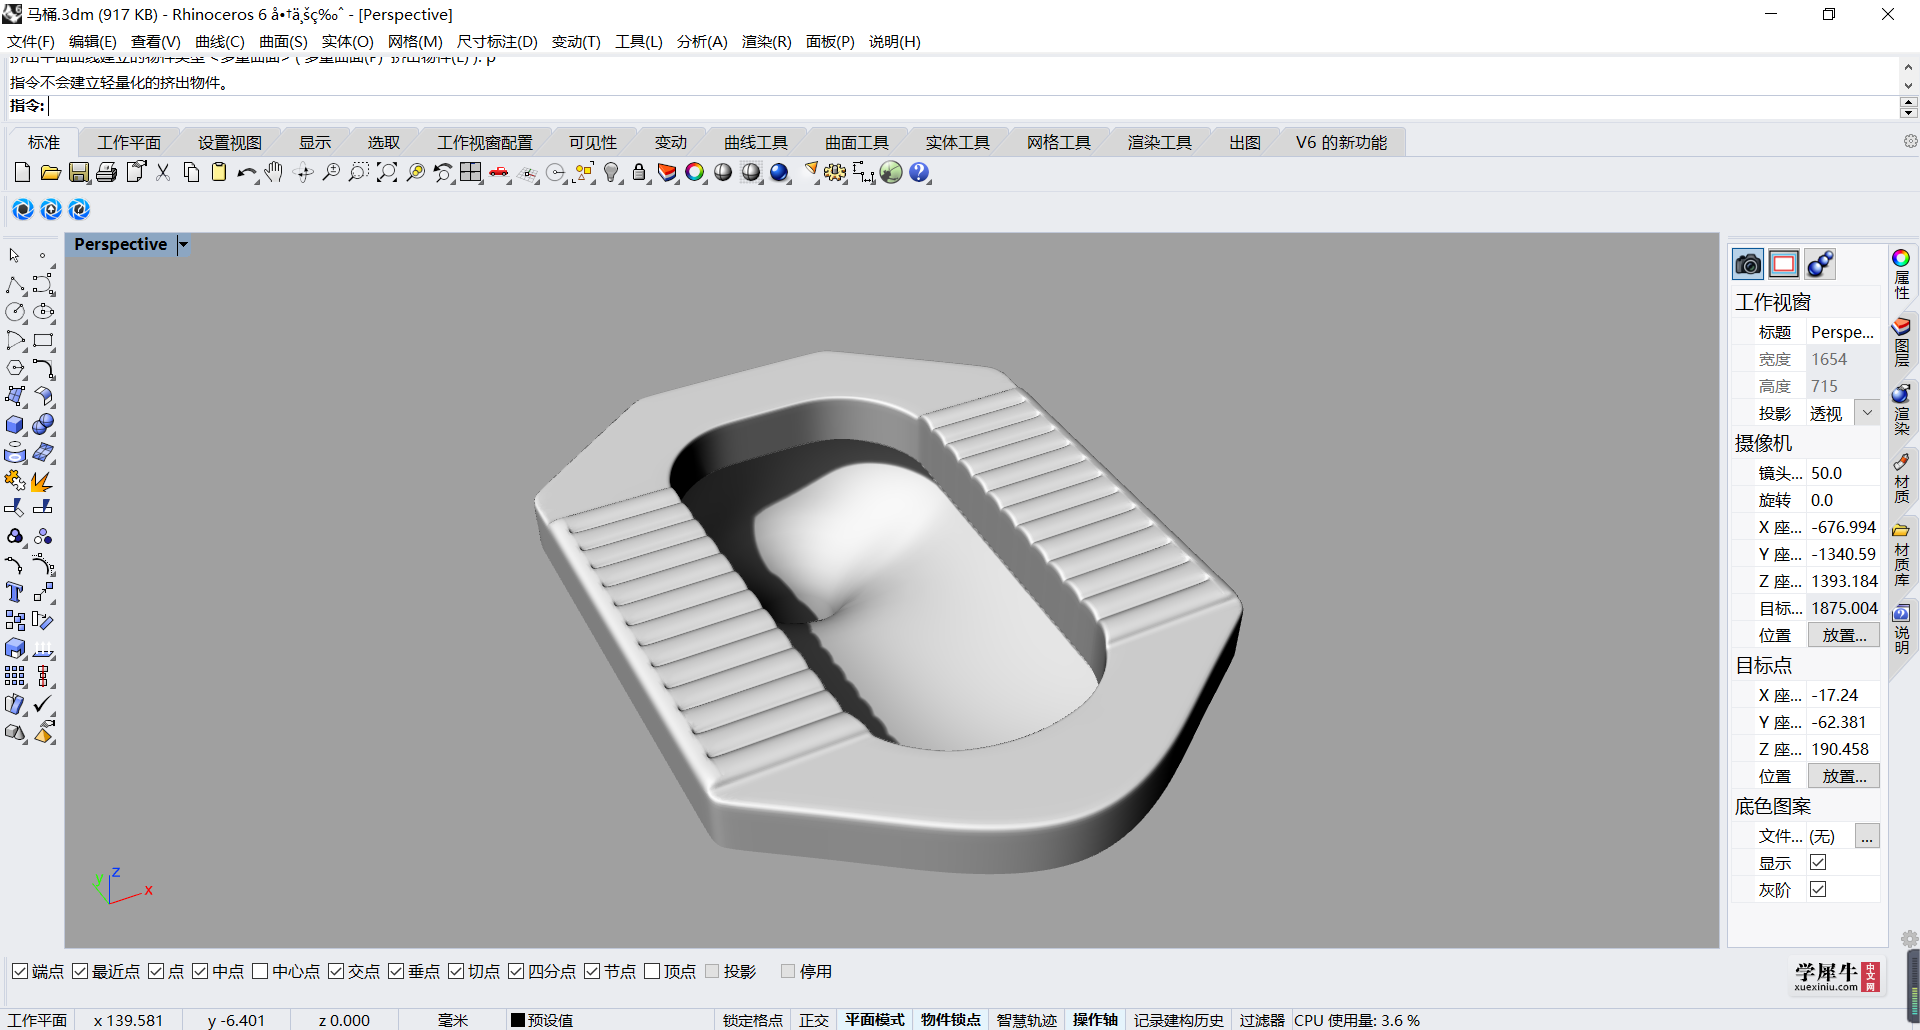Open the Perspective viewport title dropdown arrow

tap(183, 244)
